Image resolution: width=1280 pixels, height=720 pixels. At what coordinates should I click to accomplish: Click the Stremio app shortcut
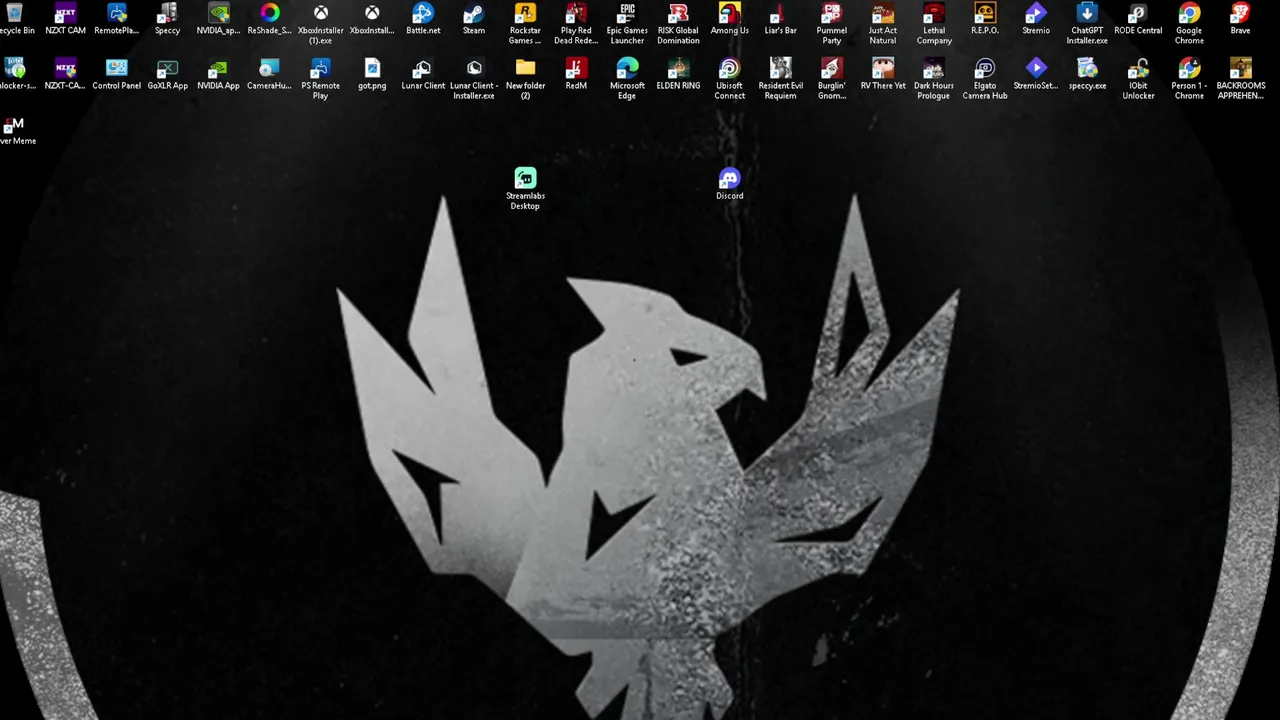click(1036, 13)
